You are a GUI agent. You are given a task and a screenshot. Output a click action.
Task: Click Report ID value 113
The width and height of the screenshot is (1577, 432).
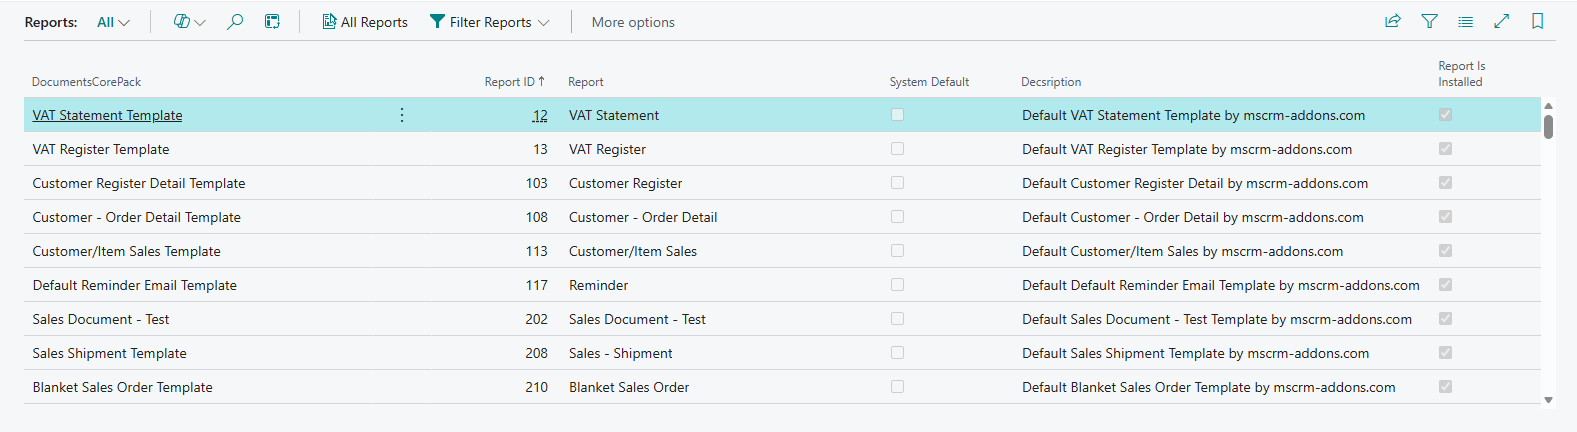[537, 251]
